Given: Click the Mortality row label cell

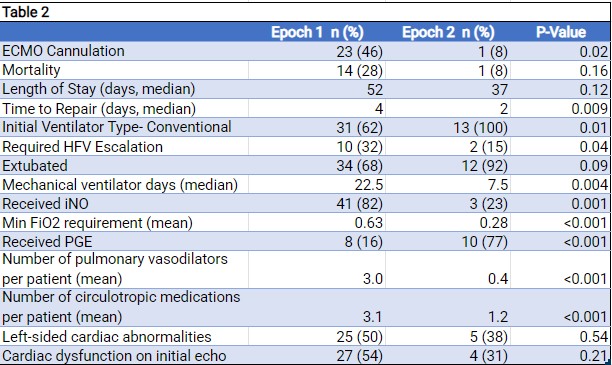Looking at the screenshot, I should (x=124, y=70).
